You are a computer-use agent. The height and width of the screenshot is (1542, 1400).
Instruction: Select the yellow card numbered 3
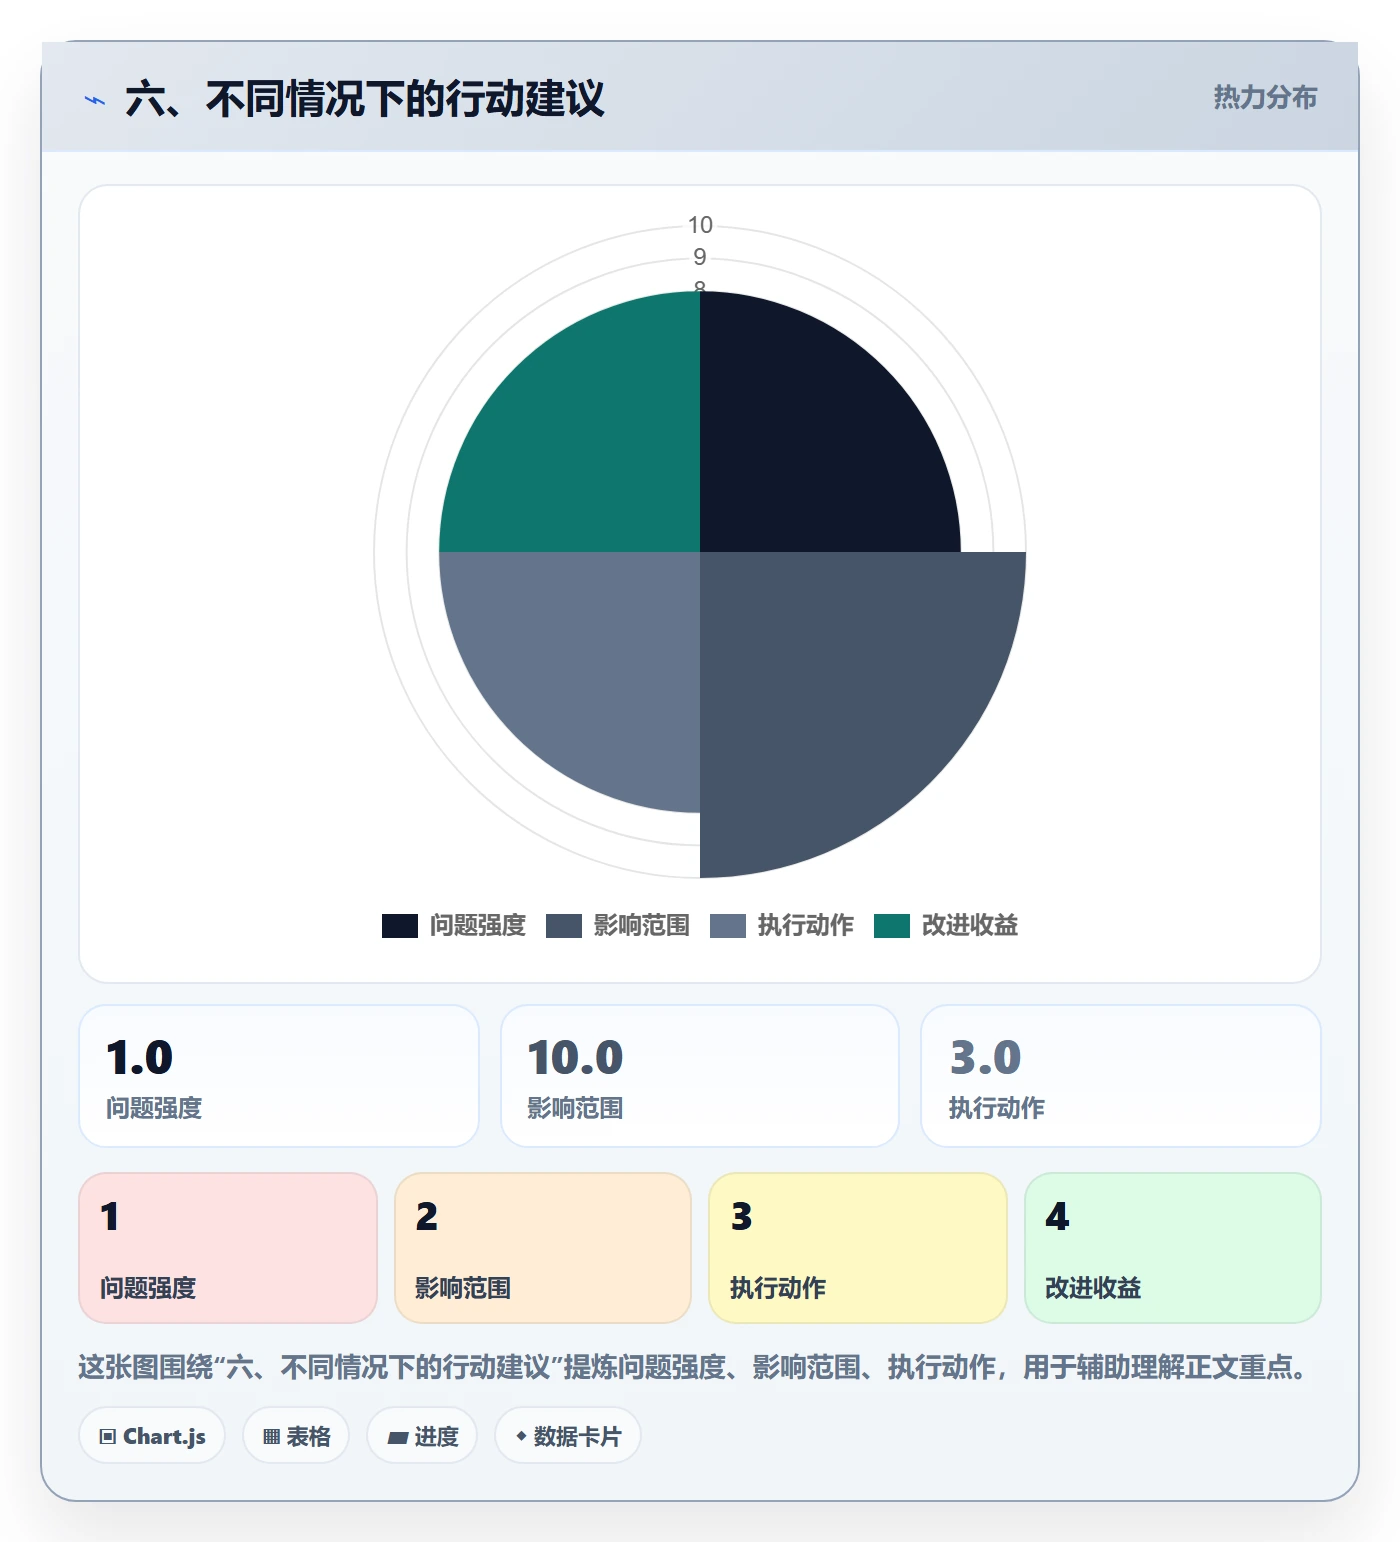coord(858,1248)
